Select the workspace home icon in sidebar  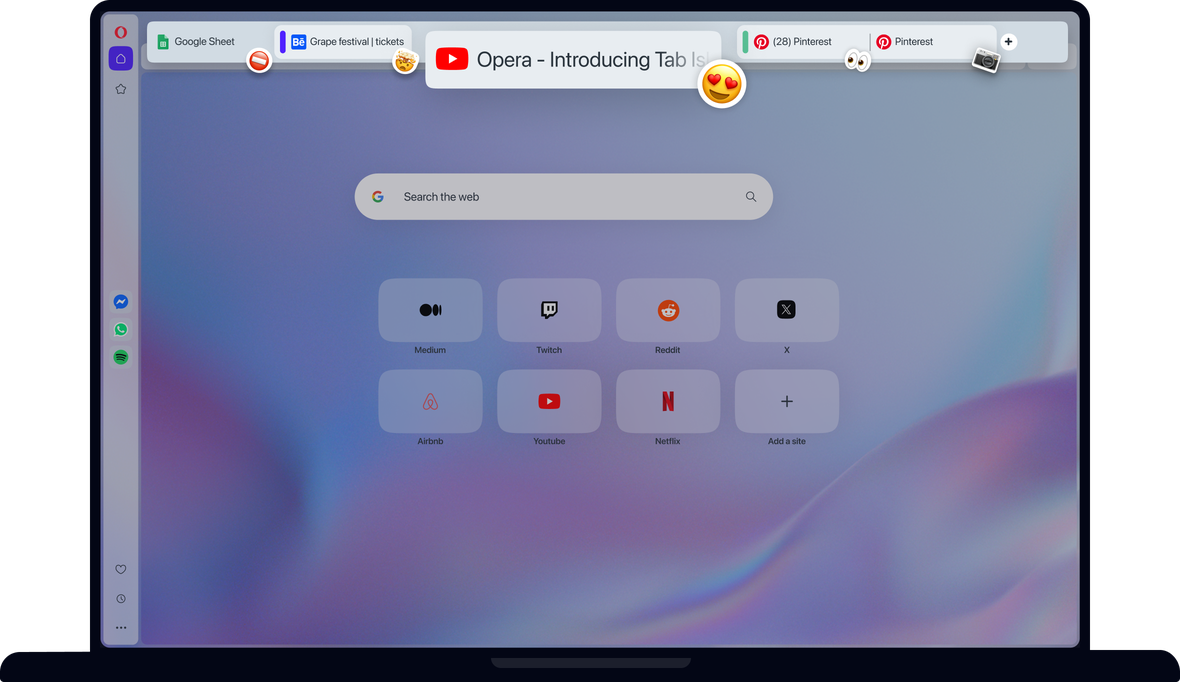coord(120,60)
